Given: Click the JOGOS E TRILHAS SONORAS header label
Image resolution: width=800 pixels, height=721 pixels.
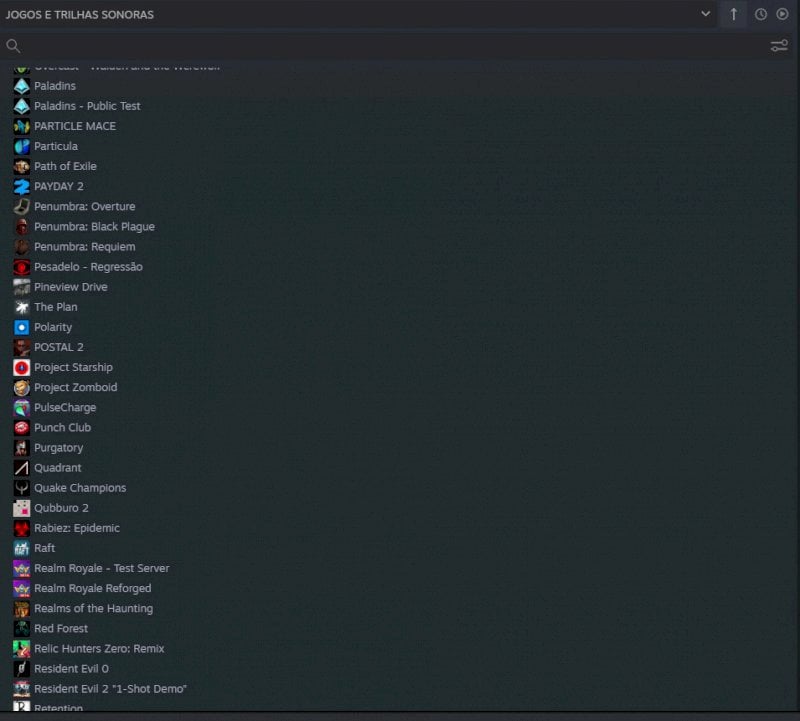Looking at the screenshot, I should (x=80, y=15).
